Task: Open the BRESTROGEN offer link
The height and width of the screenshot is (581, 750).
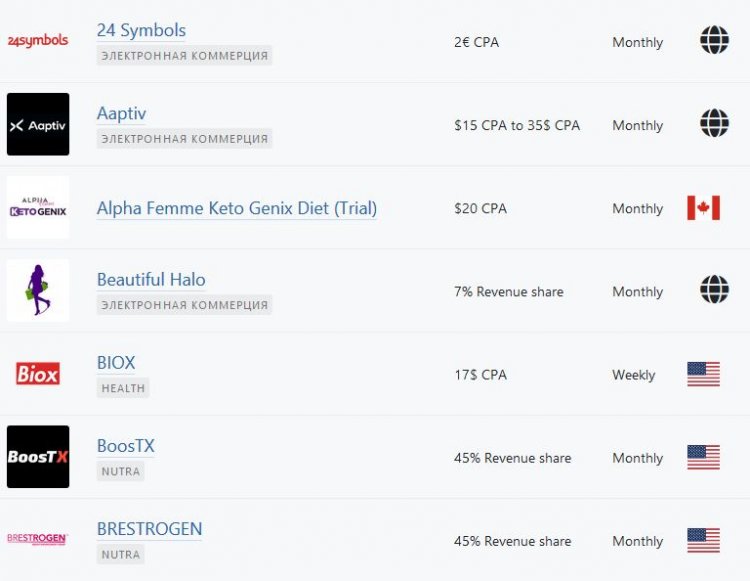Action: [149, 529]
